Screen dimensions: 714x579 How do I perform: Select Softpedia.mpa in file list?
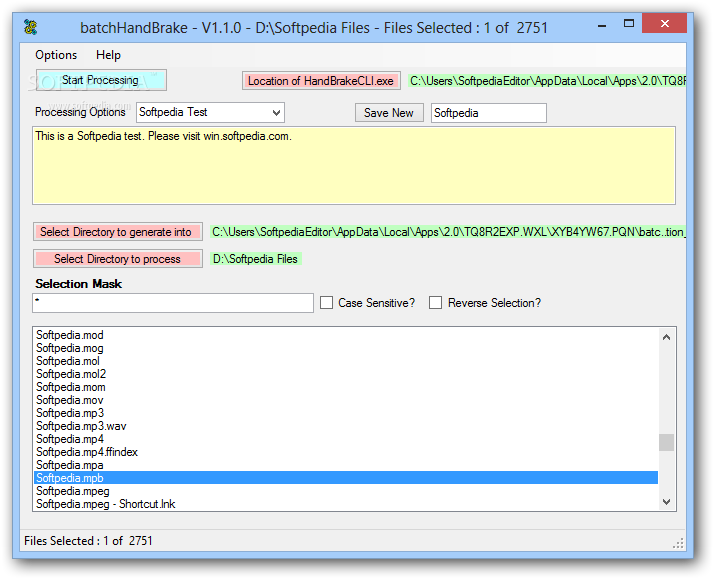click(x=346, y=465)
